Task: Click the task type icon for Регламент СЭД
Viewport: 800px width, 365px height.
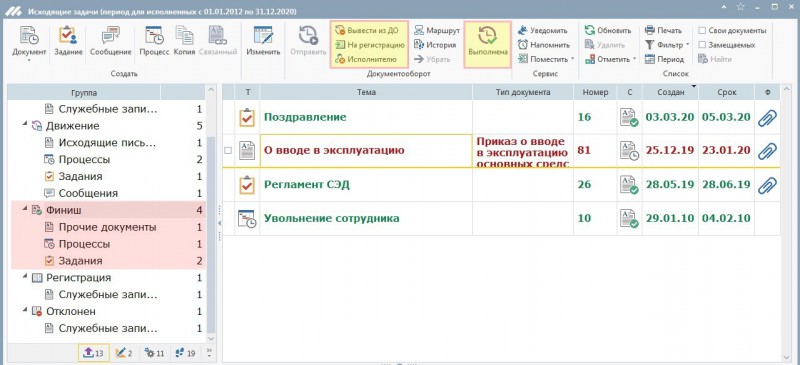Action: point(247,185)
